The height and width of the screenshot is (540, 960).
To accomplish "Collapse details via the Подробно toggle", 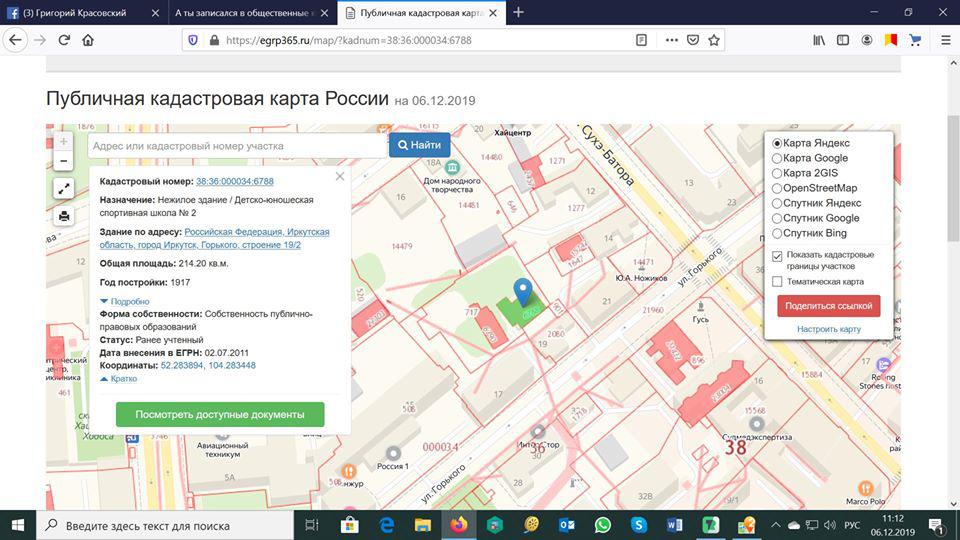I will 125,301.
